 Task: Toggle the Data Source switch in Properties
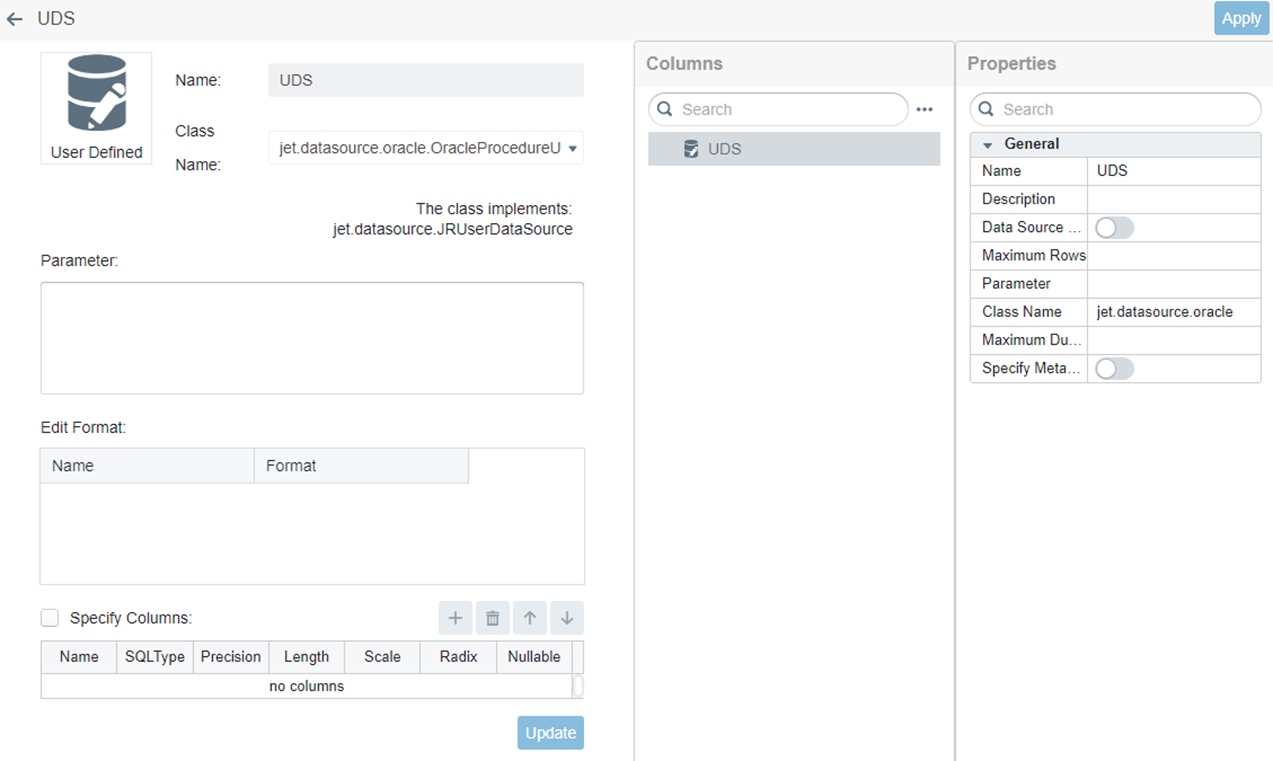click(1114, 227)
